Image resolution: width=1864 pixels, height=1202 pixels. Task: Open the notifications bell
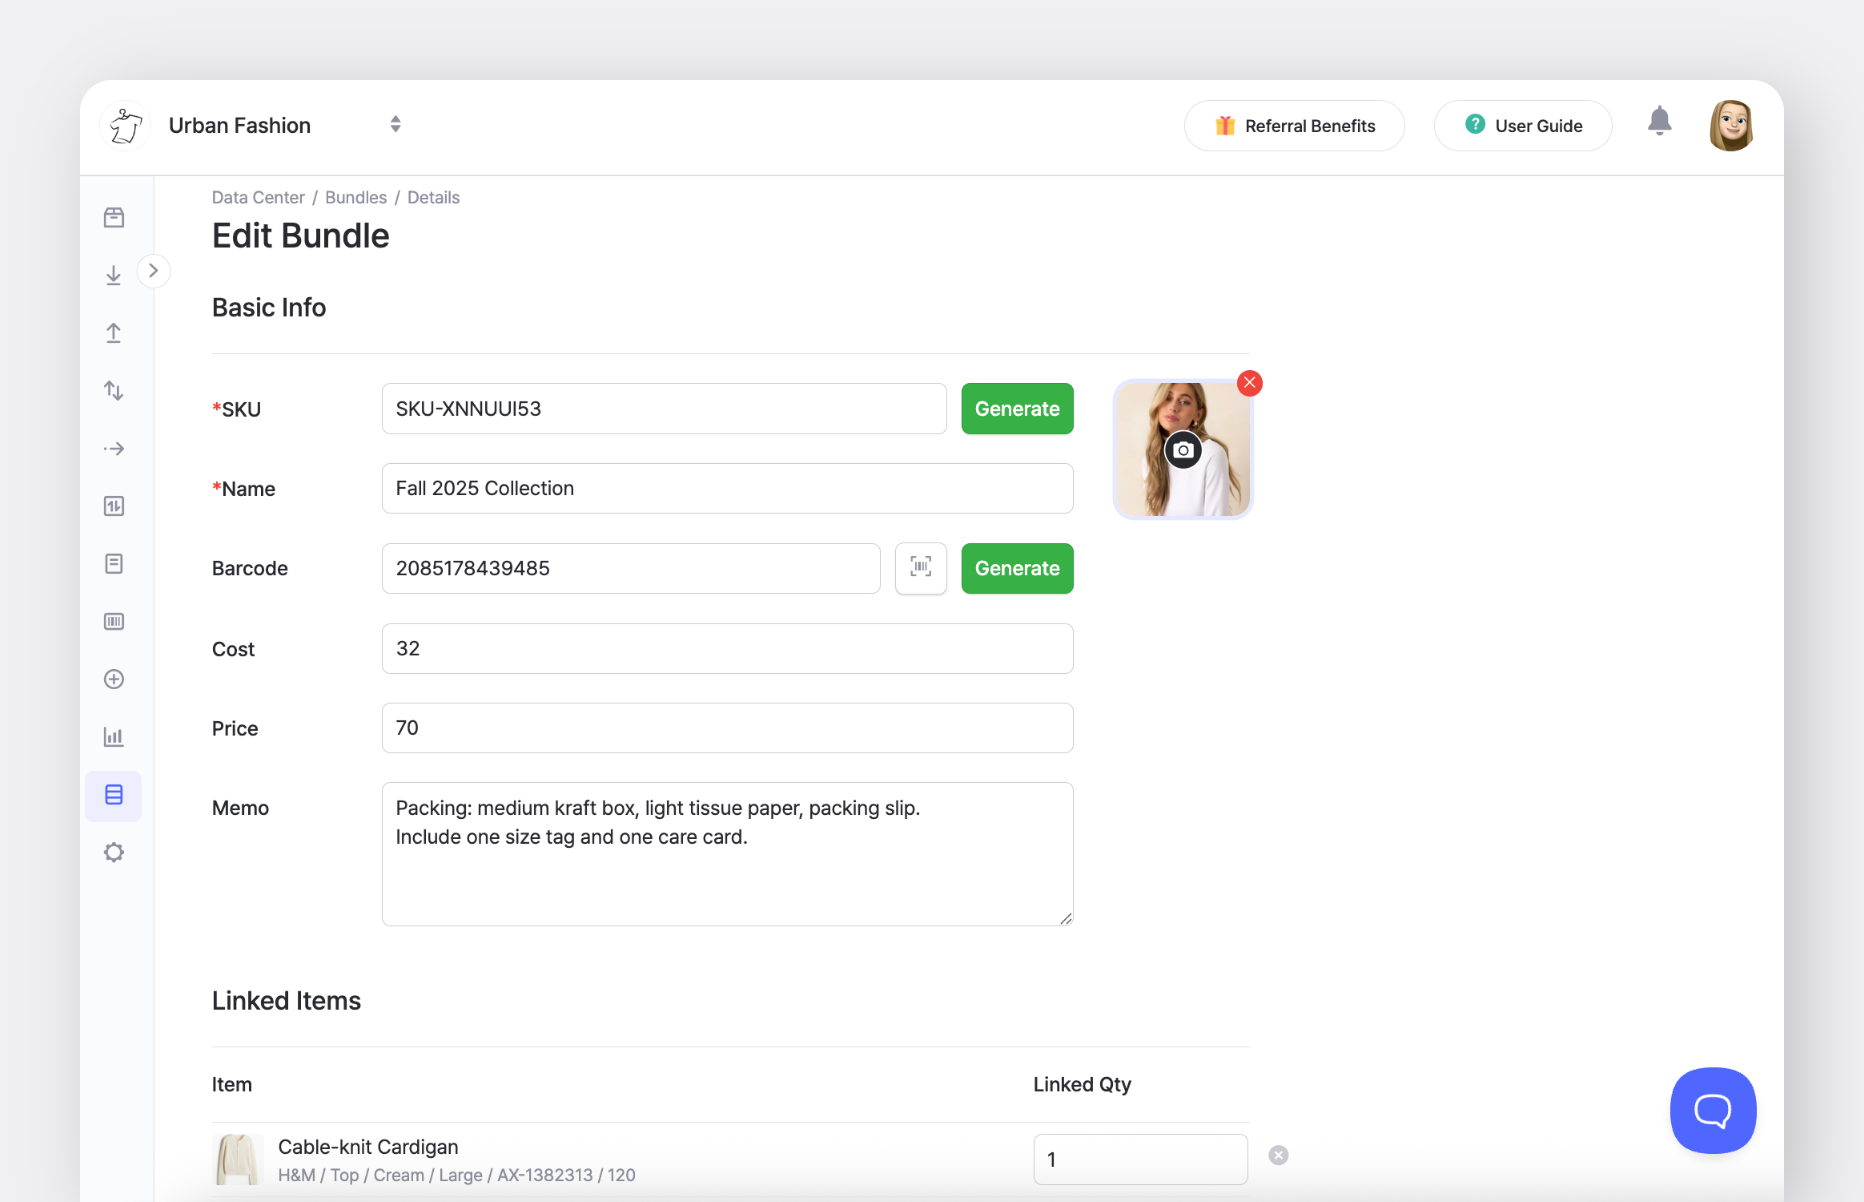click(x=1660, y=120)
